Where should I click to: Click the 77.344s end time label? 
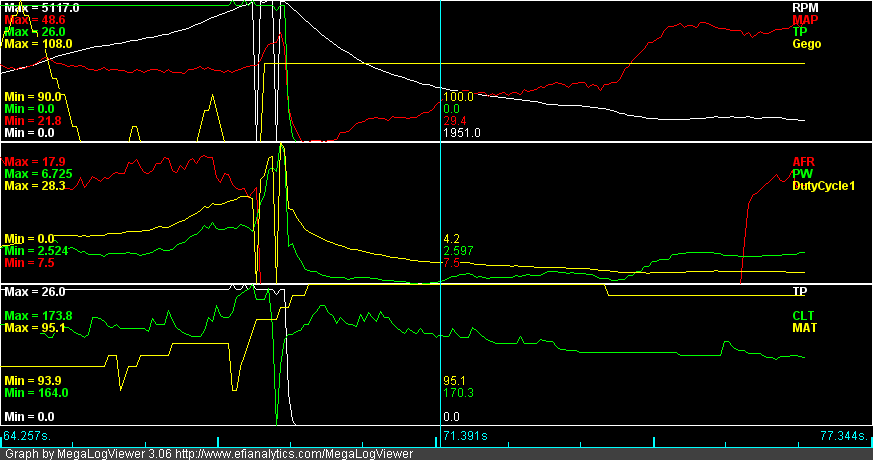[x=844, y=436]
